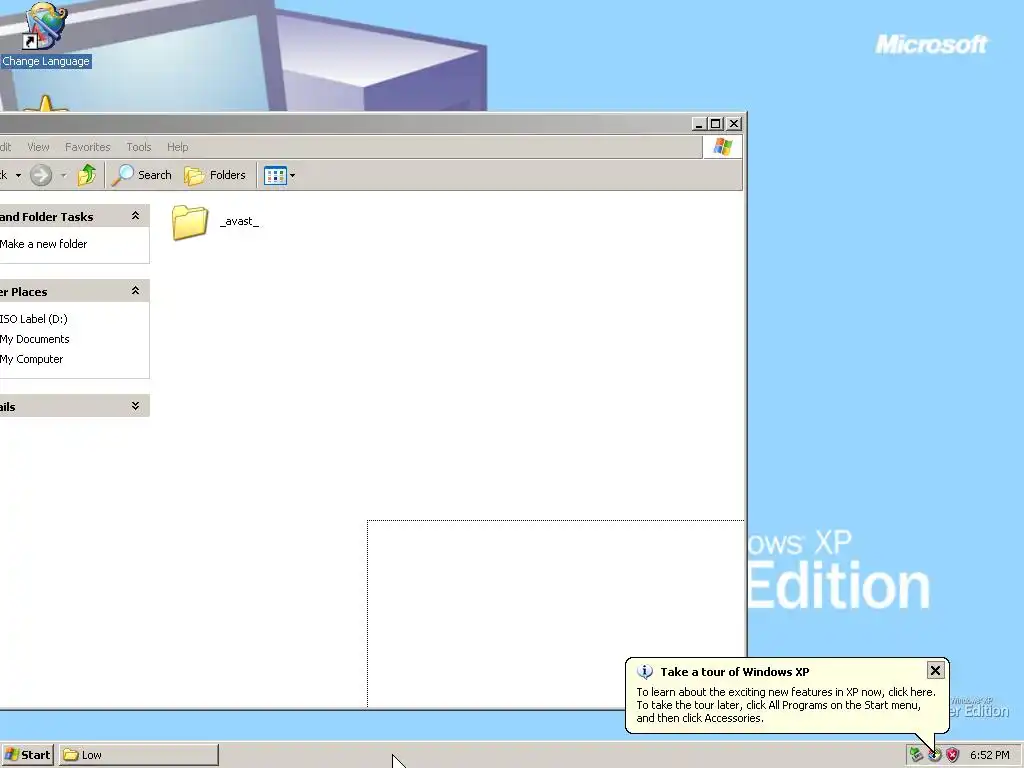This screenshot has width=1024, height=768.
Task: Go to My Documents
Action: coord(35,339)
